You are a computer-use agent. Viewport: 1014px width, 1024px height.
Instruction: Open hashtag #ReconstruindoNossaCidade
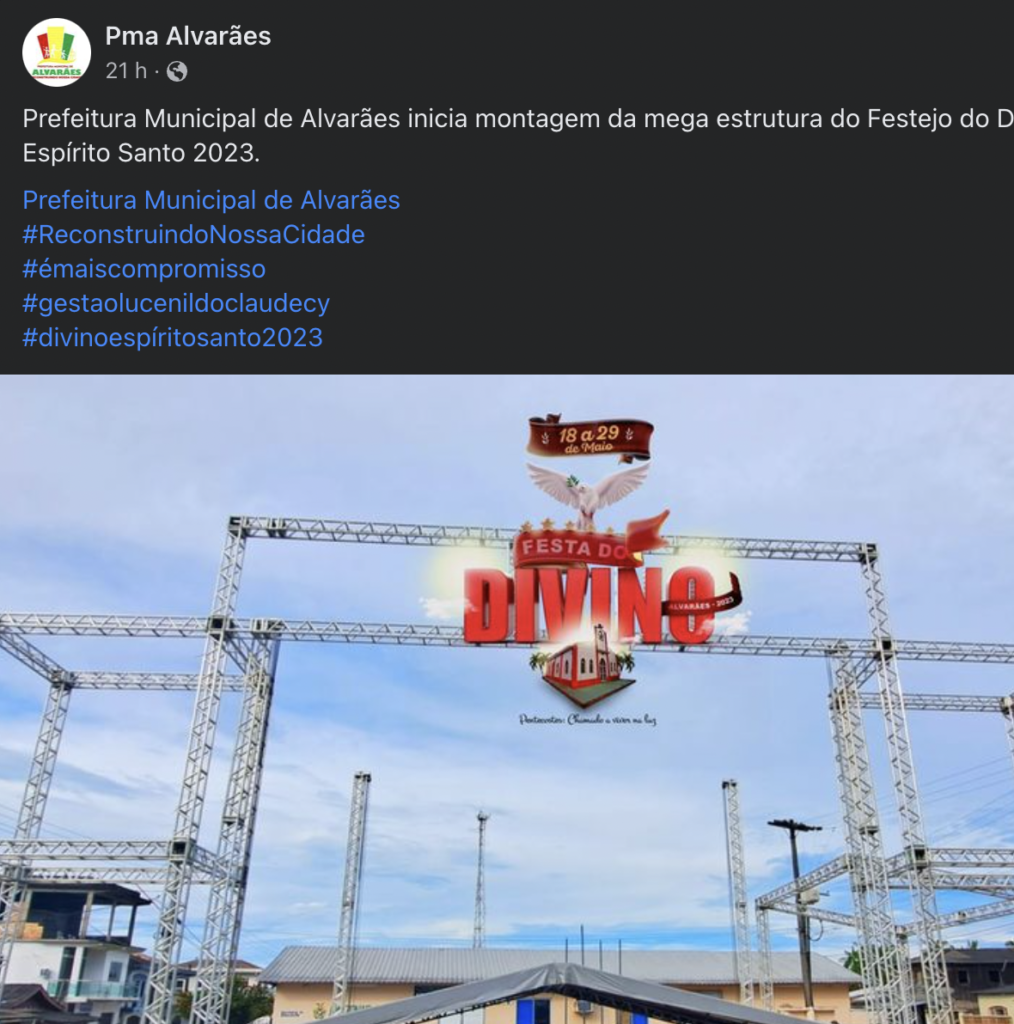click(193, 234)
